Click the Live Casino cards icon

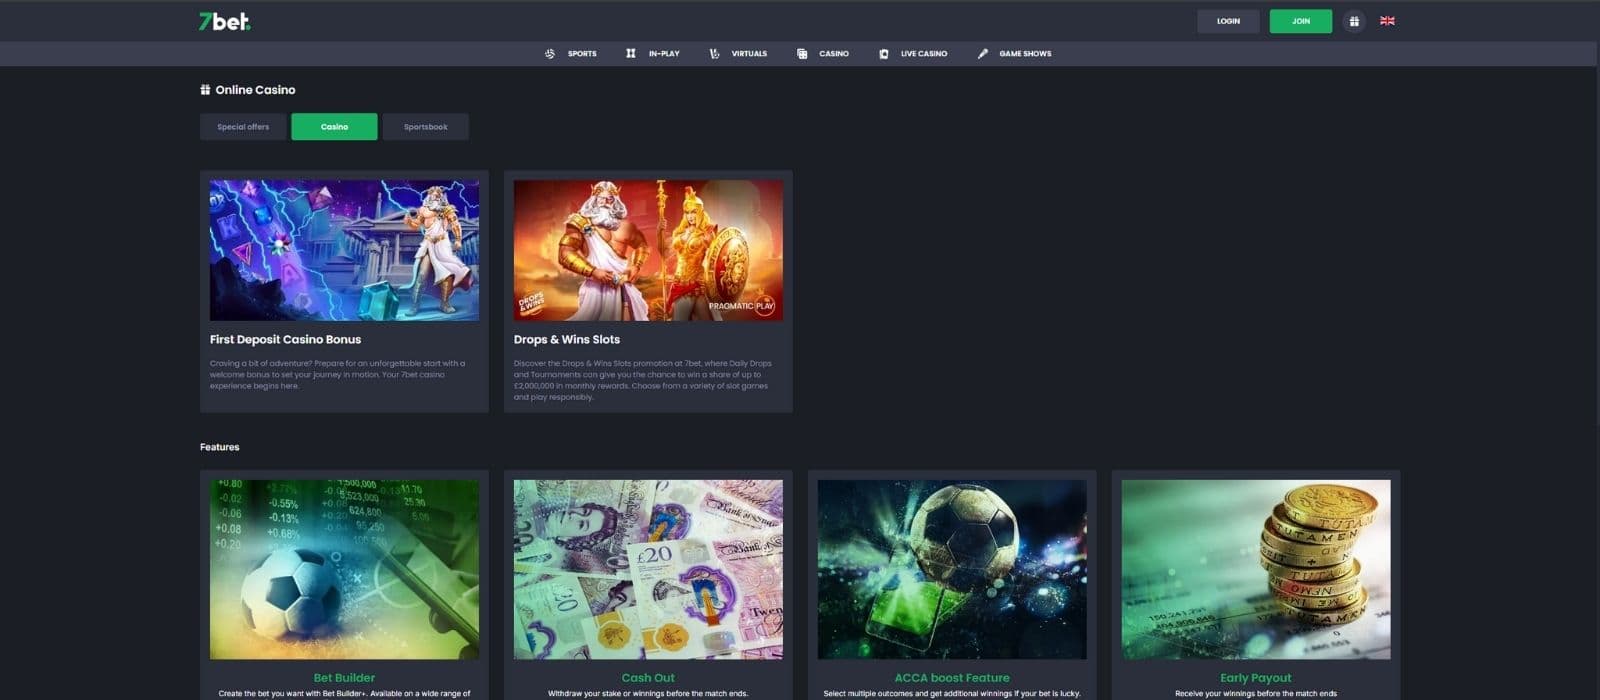(883, 54)
